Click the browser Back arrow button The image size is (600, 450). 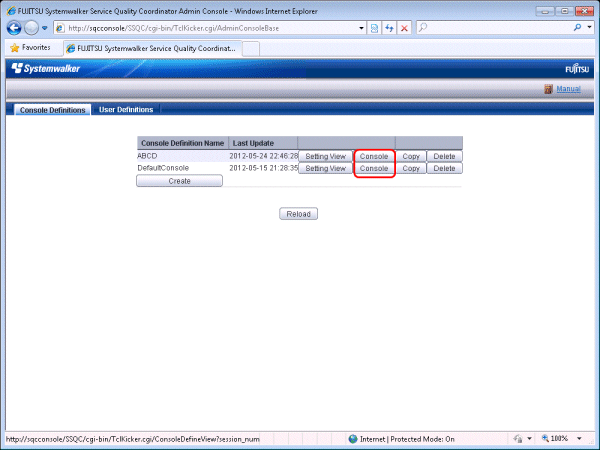14,28
